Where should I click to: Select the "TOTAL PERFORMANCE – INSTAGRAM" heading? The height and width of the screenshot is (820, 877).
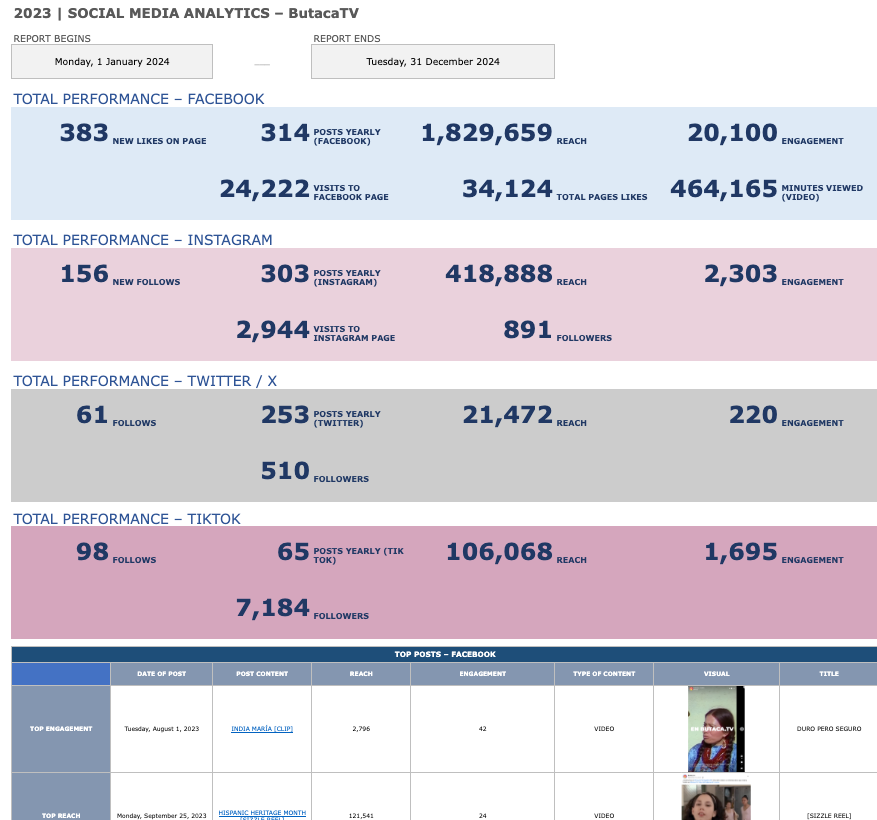[143, 240]
